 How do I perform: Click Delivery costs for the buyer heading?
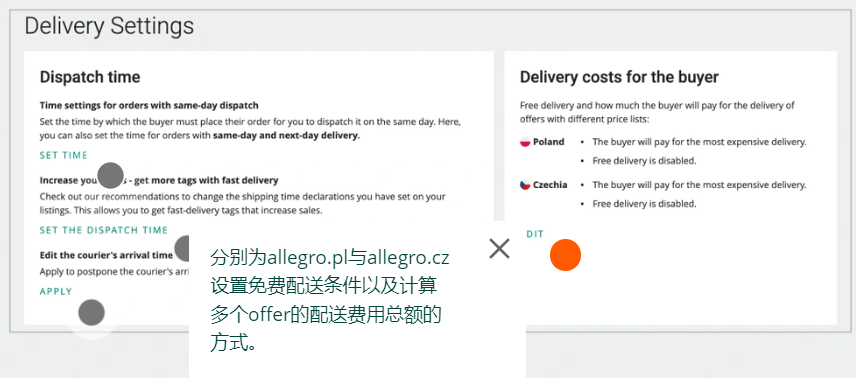coord(619,77)
